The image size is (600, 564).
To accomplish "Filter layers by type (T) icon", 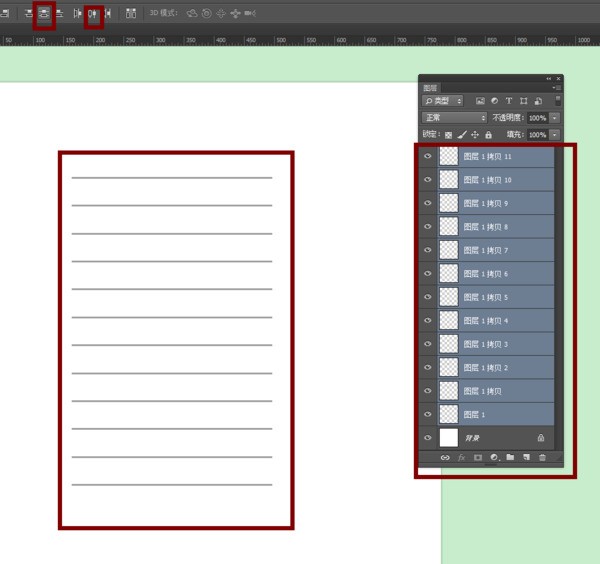I will 509,101.
